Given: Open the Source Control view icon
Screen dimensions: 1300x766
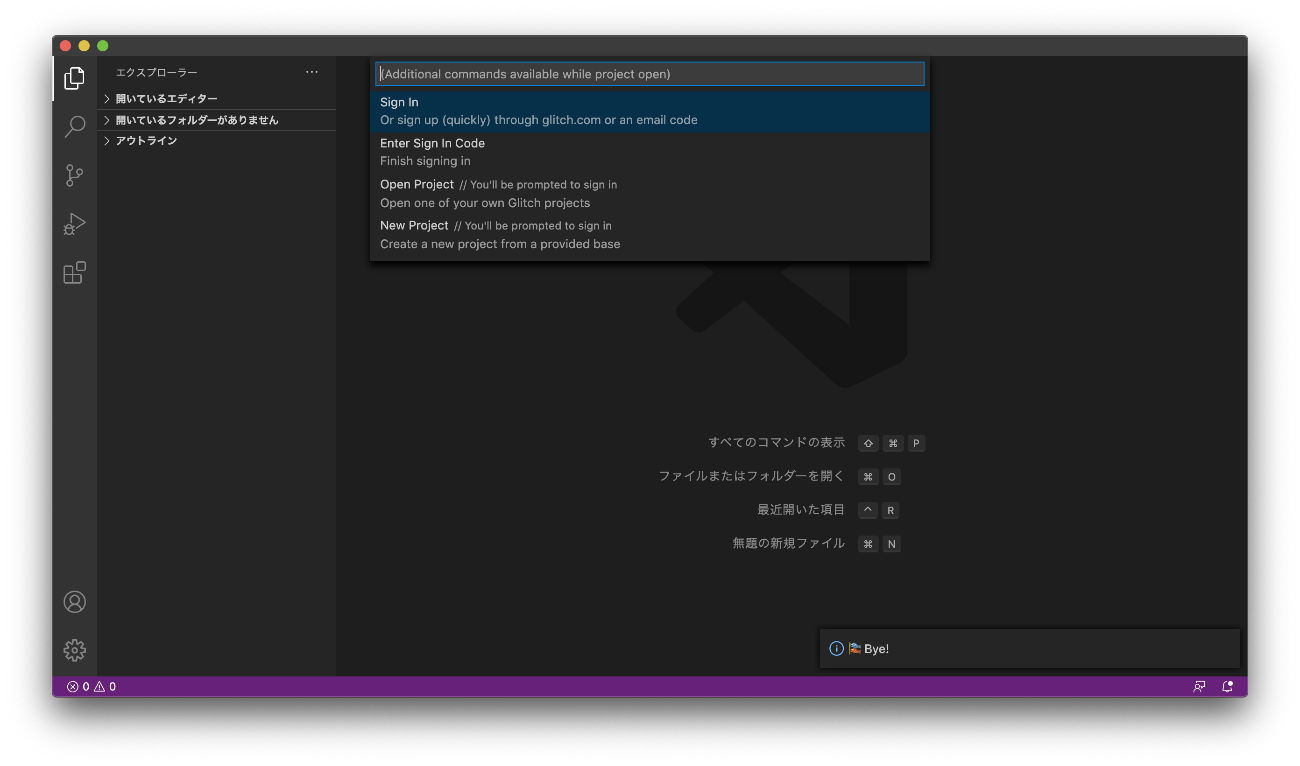Looking at the screenshot, I should (74, 176).
